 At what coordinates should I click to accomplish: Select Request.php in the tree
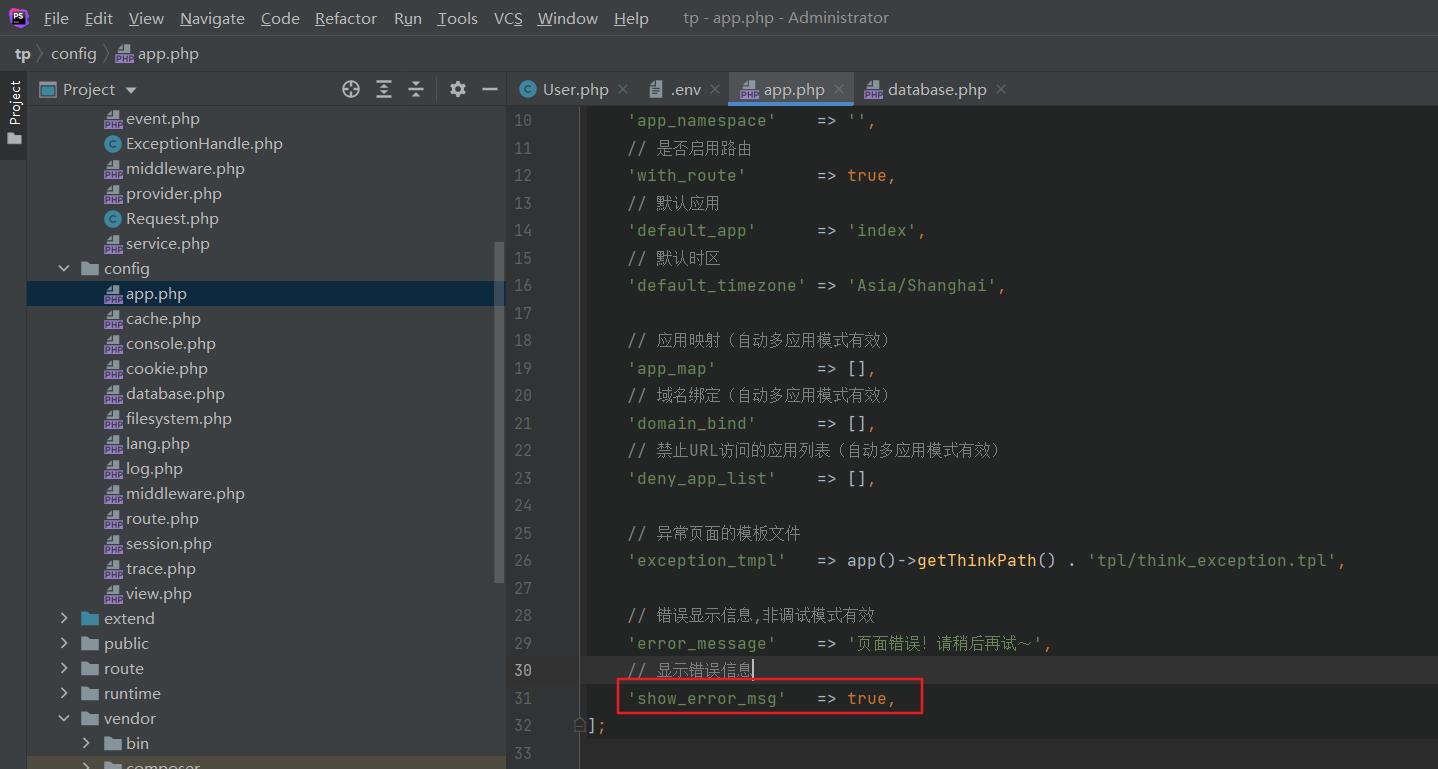(x=172, y=219)
